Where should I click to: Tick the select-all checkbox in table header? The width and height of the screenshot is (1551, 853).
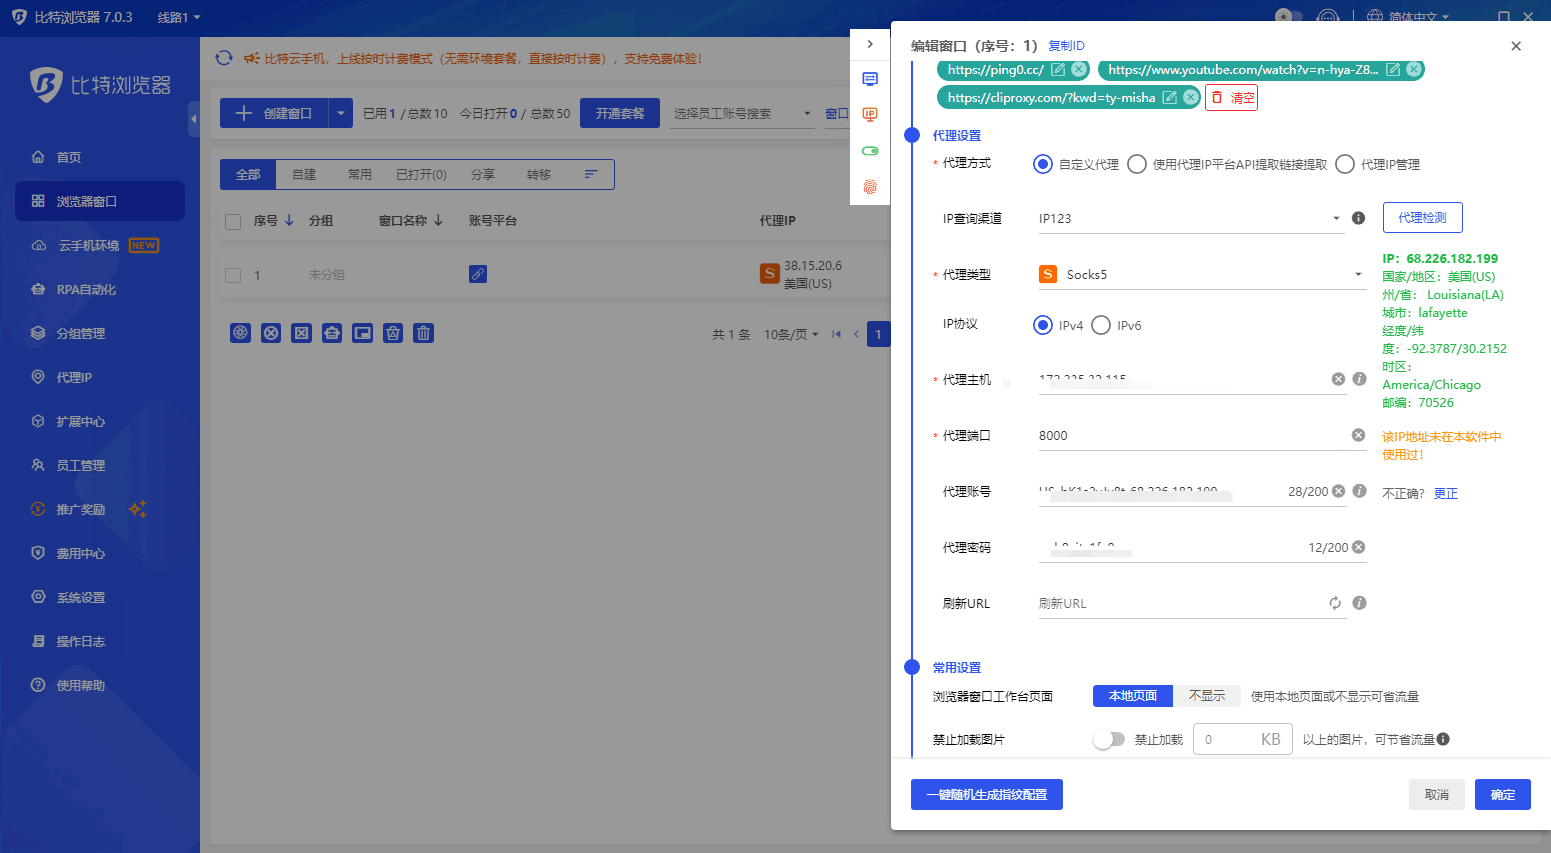233,222
